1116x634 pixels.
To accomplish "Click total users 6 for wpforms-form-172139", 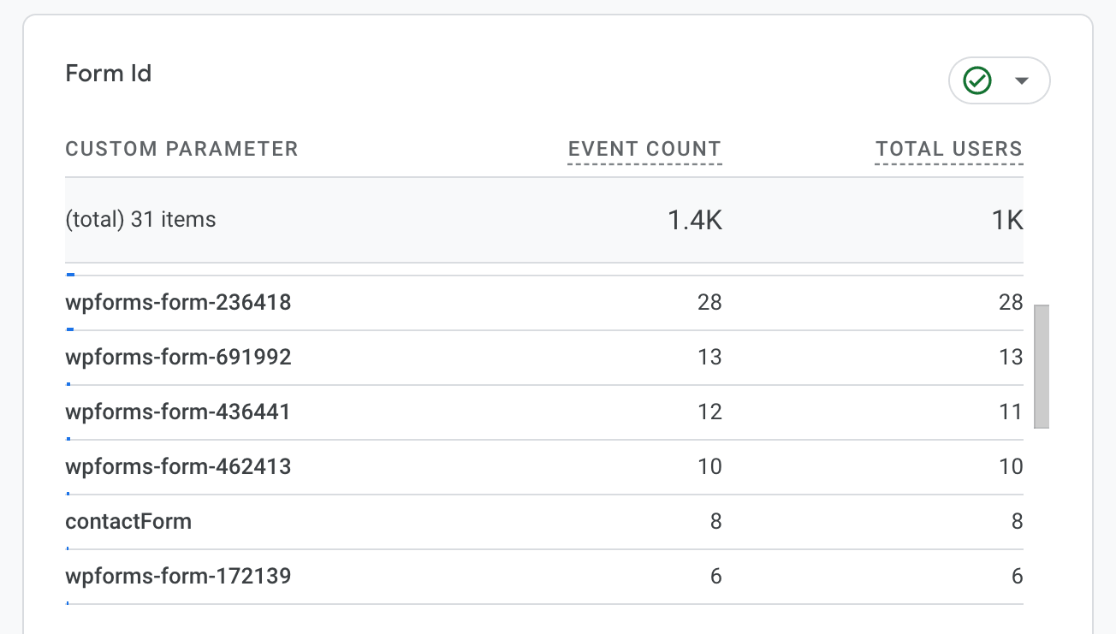I will [1017, 576].
